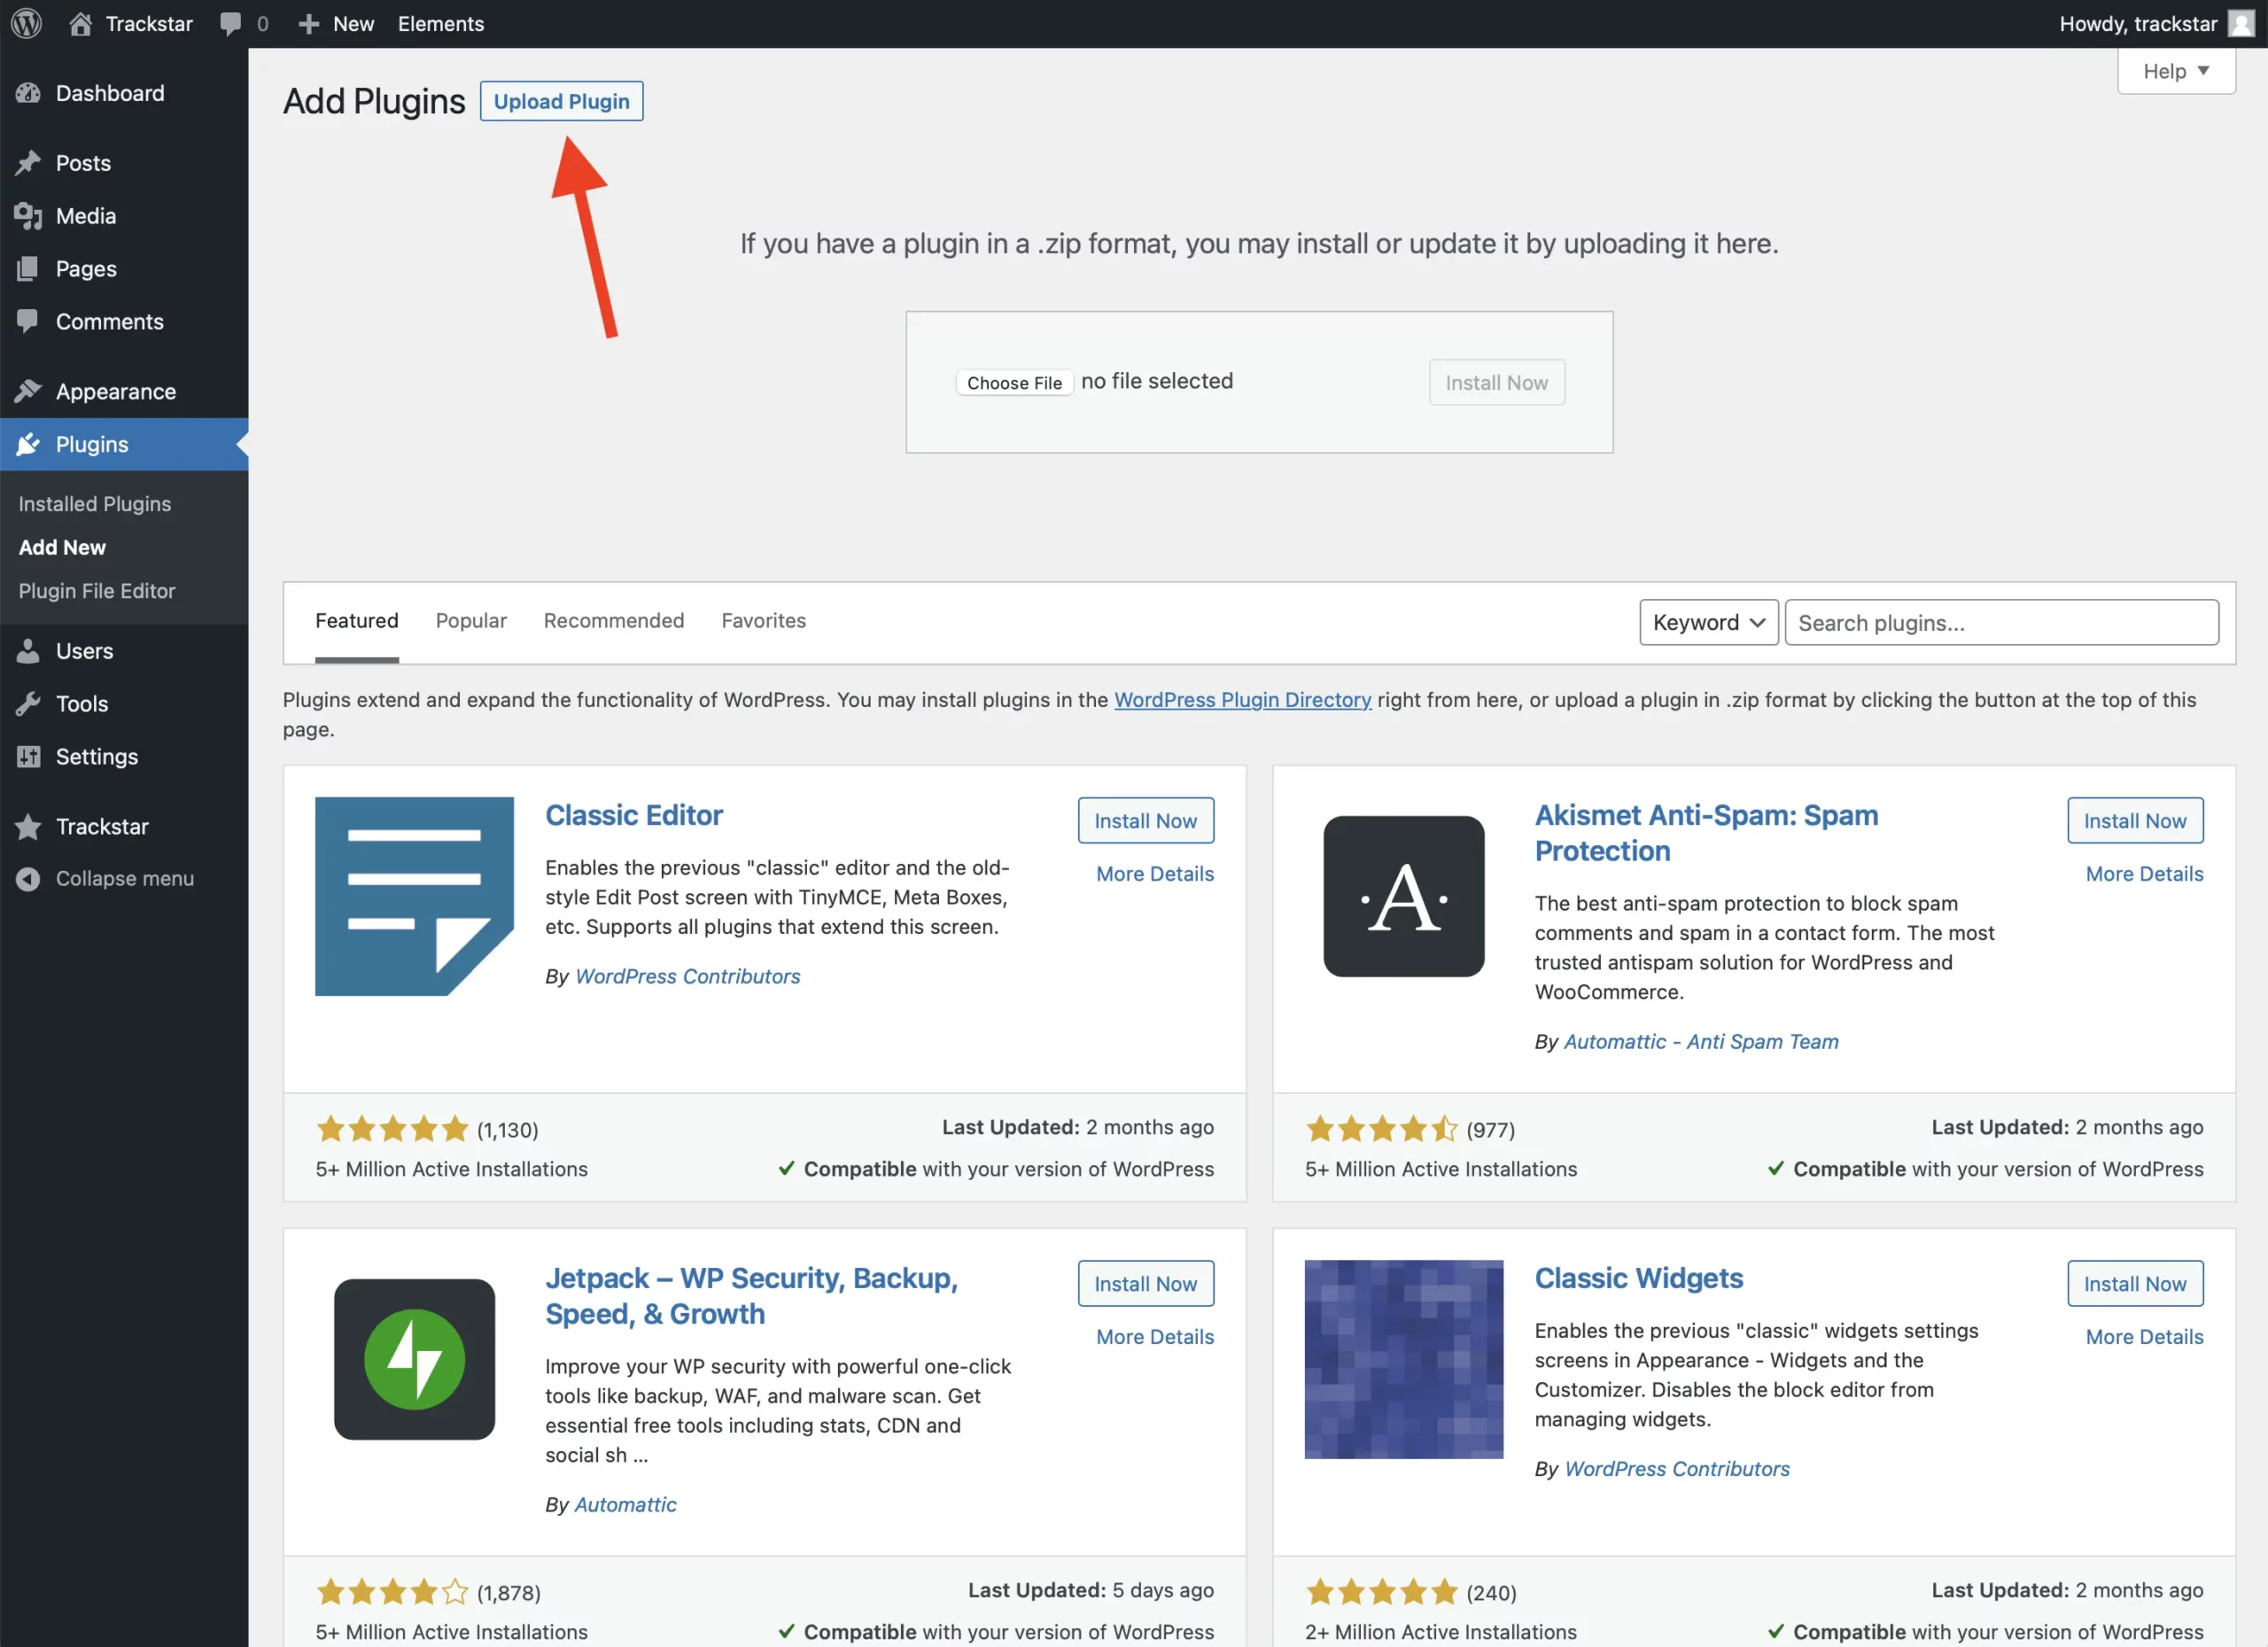The width and height of the screenshot is (2268, 1647).
Task: Click the Appearance paintbrush icon
Action: (28, 391)
